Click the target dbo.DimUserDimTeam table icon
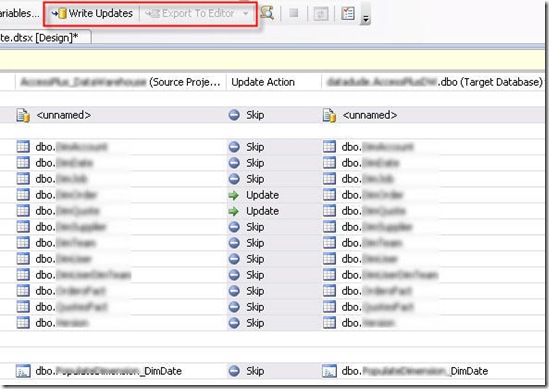 point(329,275)
